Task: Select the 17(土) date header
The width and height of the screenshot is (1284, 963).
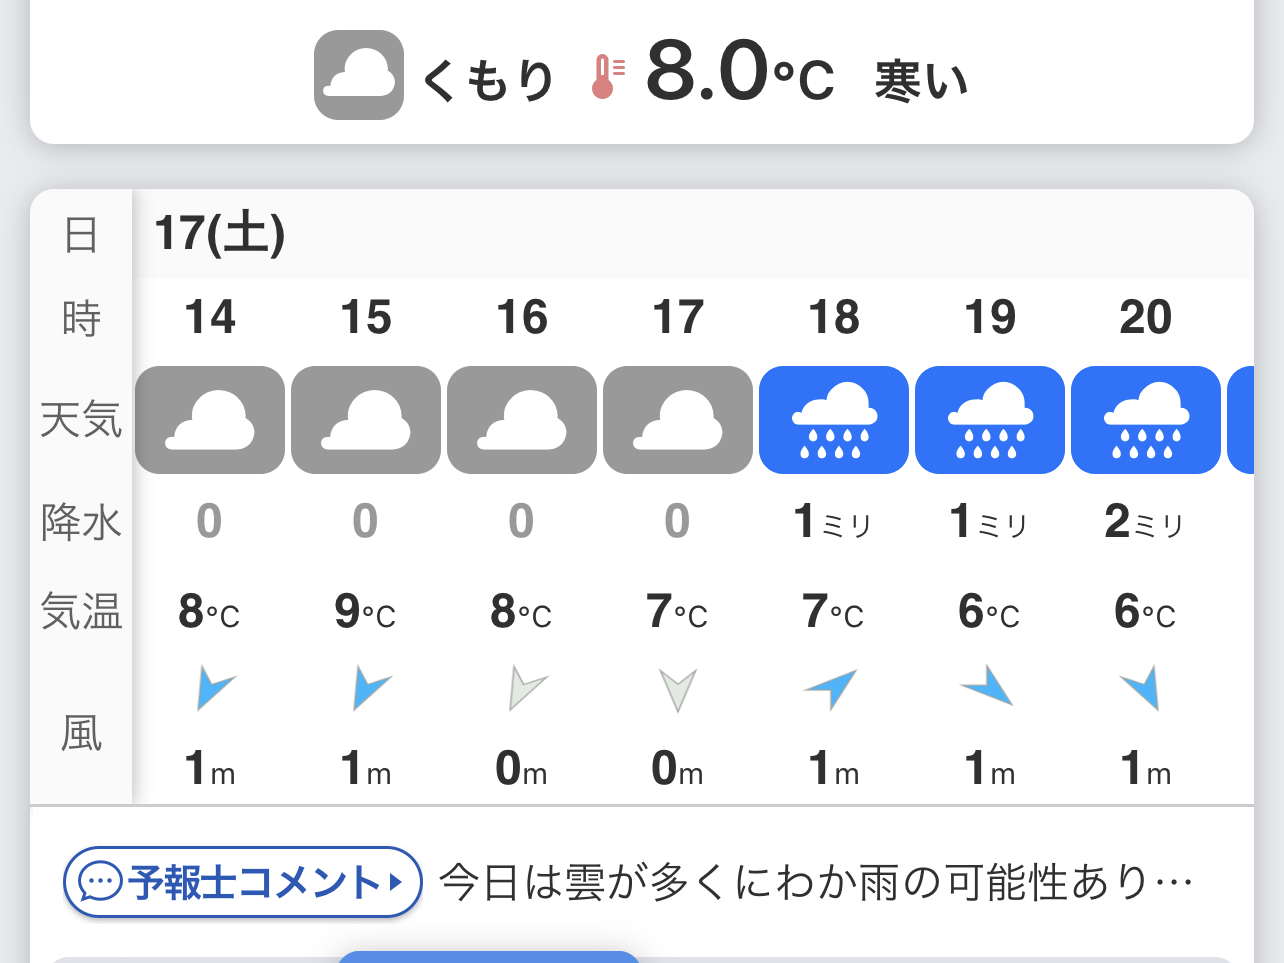Action: click(220, 234)
